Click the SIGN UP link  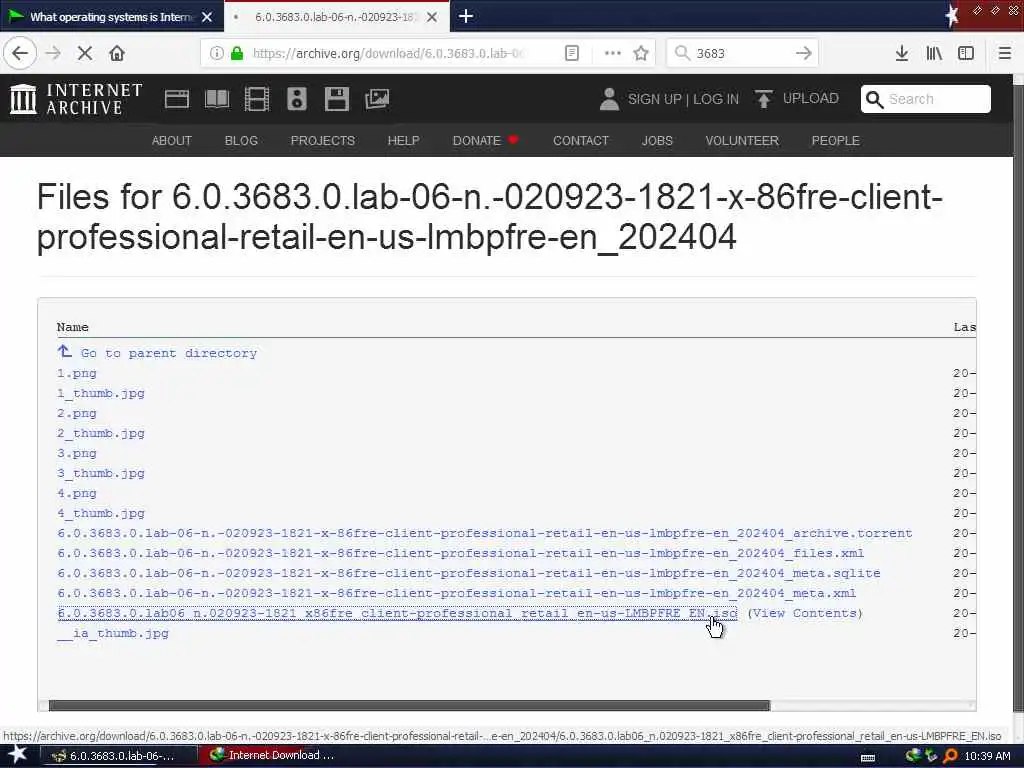tap(654, 99)
